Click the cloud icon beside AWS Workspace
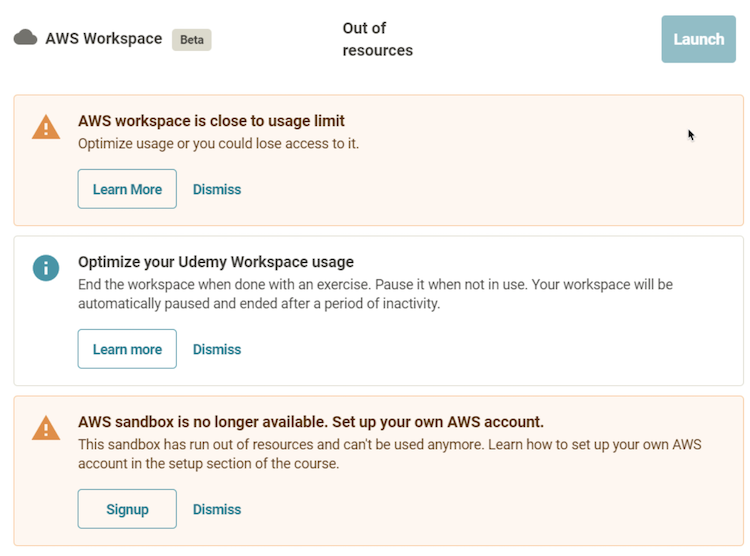 25,38
